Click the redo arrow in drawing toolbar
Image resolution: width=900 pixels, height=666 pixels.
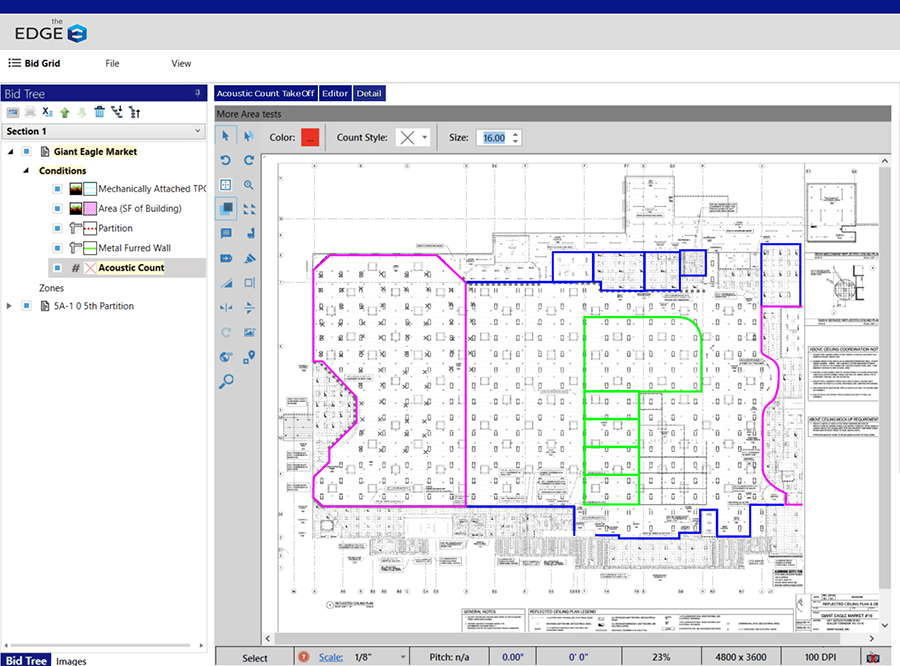coord(249,160)
